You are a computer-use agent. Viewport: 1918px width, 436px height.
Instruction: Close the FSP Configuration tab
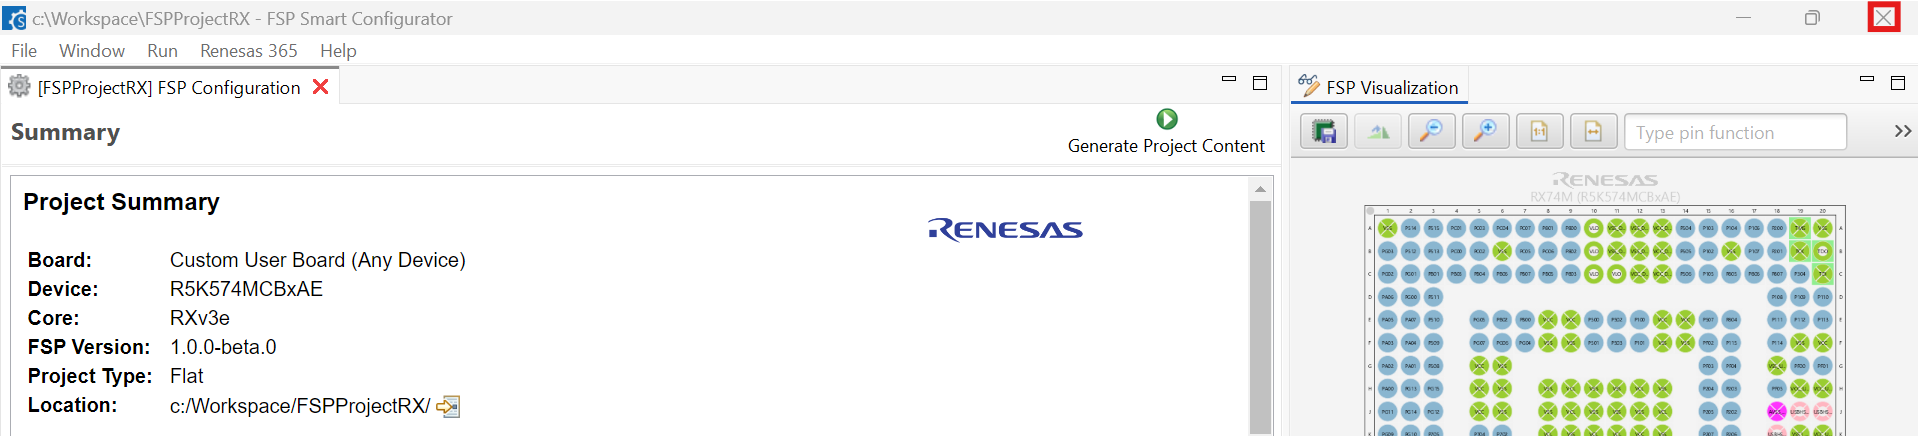coord(321,87)
